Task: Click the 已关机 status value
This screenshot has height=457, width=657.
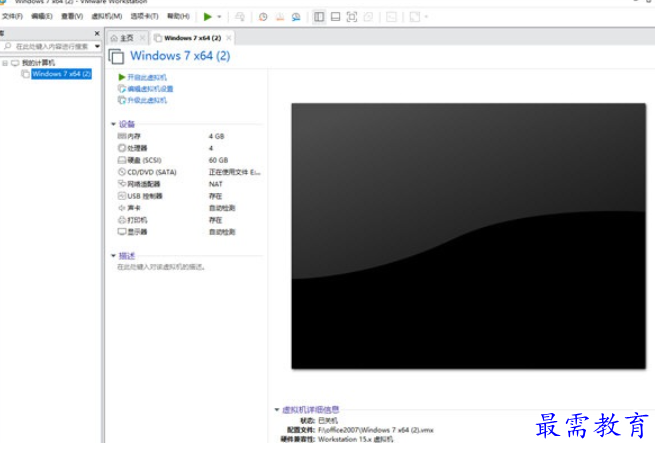Action: 328,421
